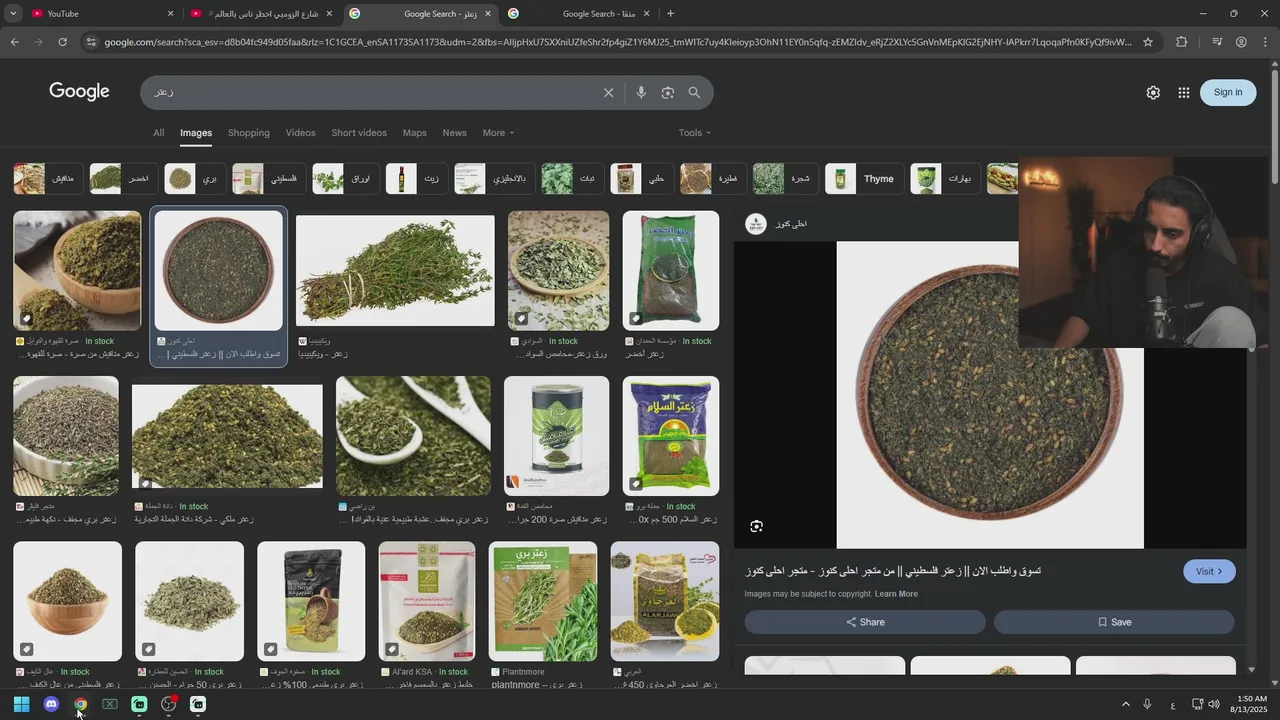Share the previewed image
The height and width of the screenshot is (720, 1280).
click(865, 622)
